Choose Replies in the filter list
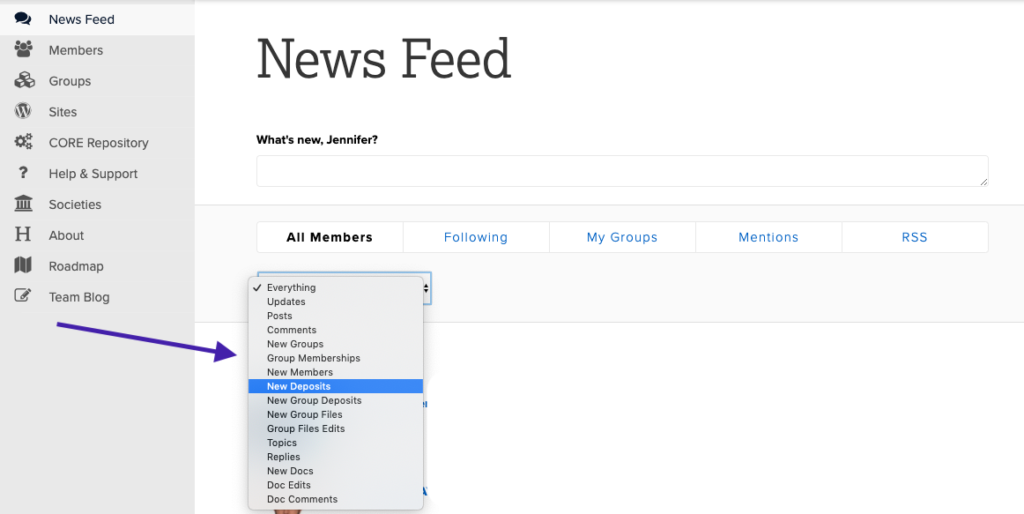The height and width of the screenshot is (514, 1024). click(x=336, y=457)
